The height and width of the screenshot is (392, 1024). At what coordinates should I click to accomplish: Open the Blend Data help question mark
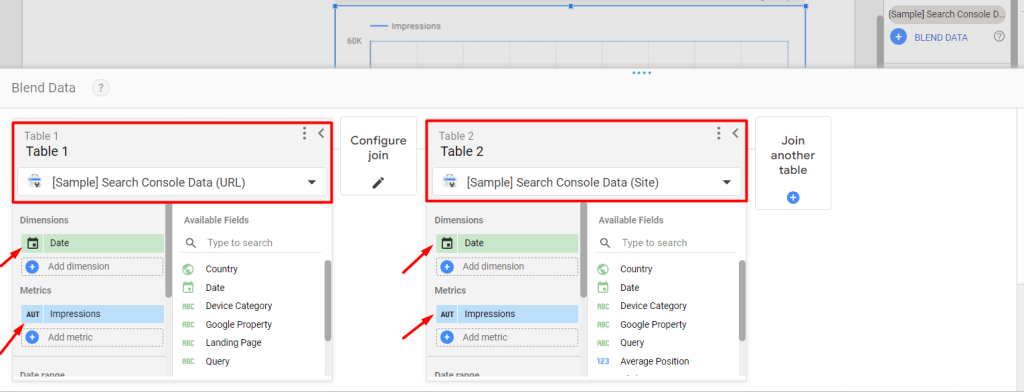pyautogui.click(x=101, y=88)
